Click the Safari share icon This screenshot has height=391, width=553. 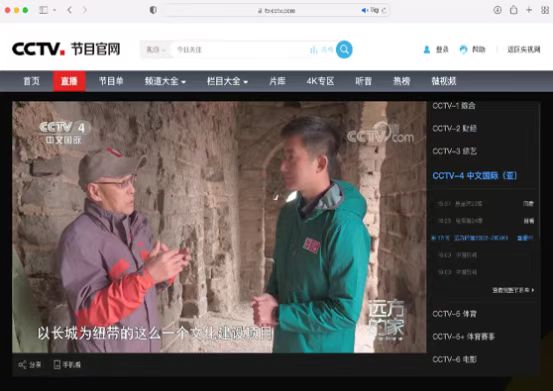pos(514,10)
